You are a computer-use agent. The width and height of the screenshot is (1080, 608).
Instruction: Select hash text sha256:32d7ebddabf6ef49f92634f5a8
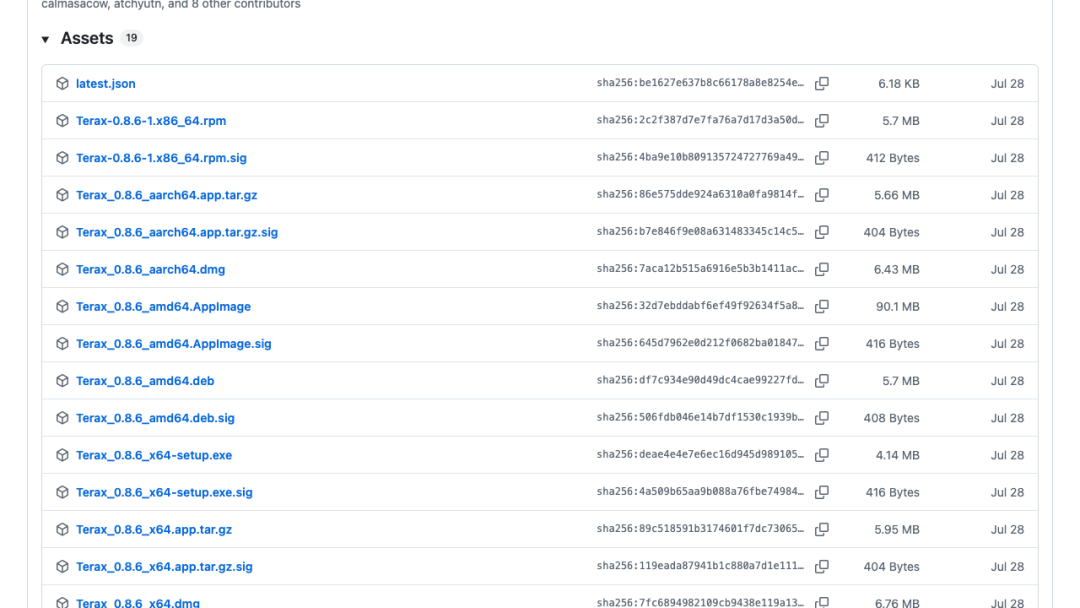(x=700, y=306)
